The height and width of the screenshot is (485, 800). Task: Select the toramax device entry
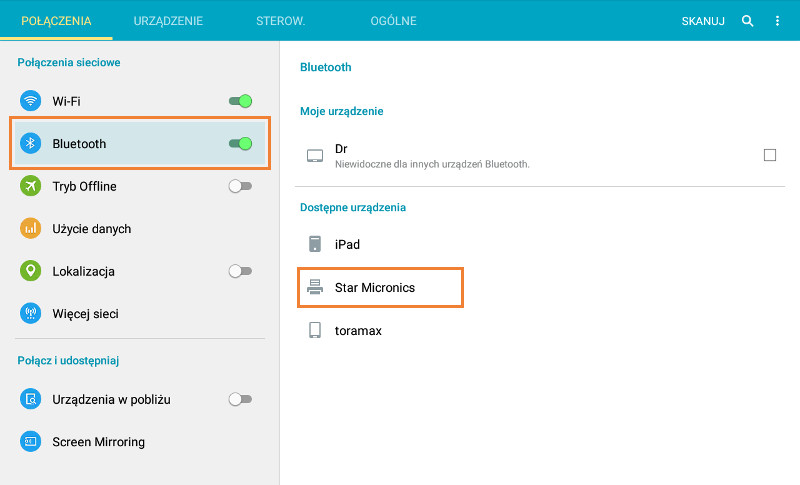click(358, 330)
